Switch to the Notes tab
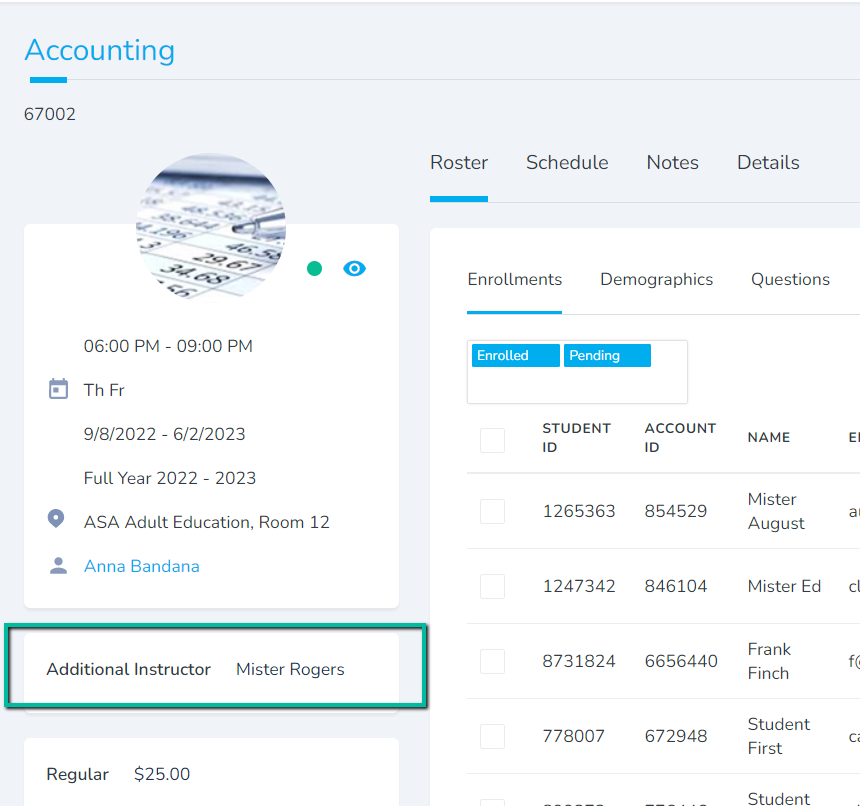The height and width of the screenshot is (806, 860). (x=672, y=163)
